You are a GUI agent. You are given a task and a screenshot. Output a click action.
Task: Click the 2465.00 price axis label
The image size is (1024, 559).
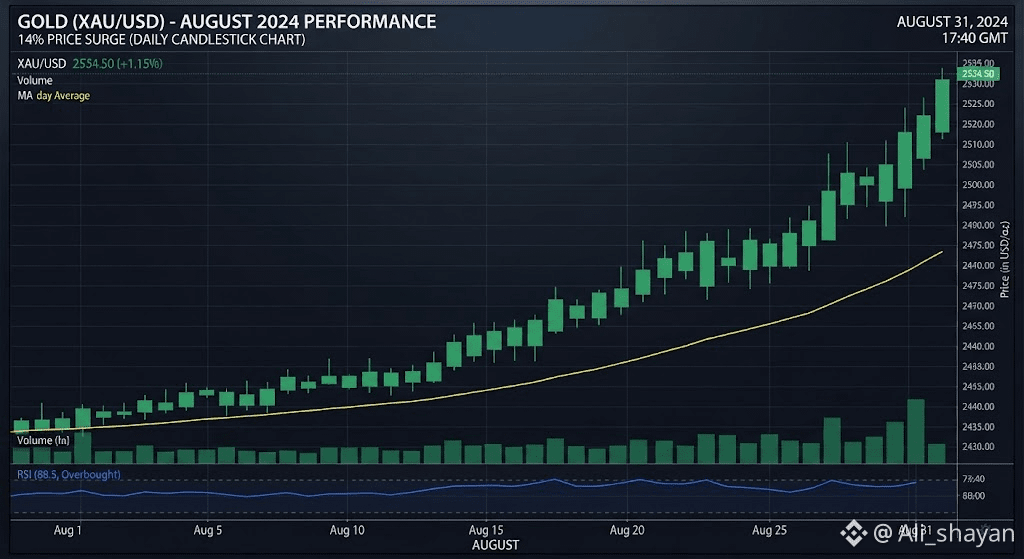coord(978,326)
